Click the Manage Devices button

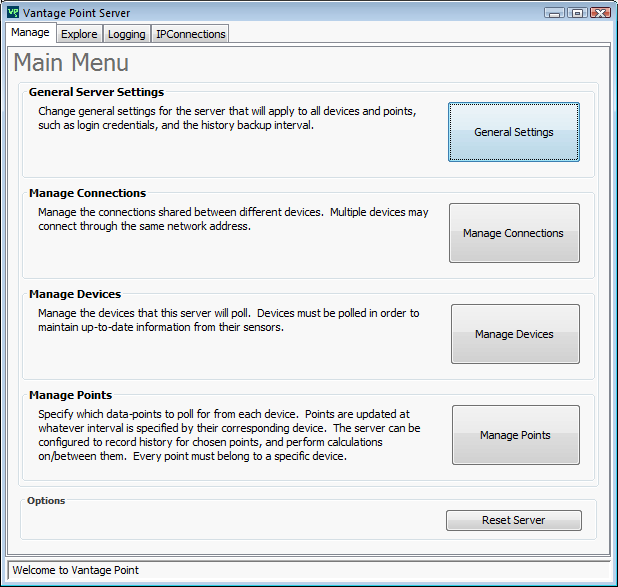[516, 334]
